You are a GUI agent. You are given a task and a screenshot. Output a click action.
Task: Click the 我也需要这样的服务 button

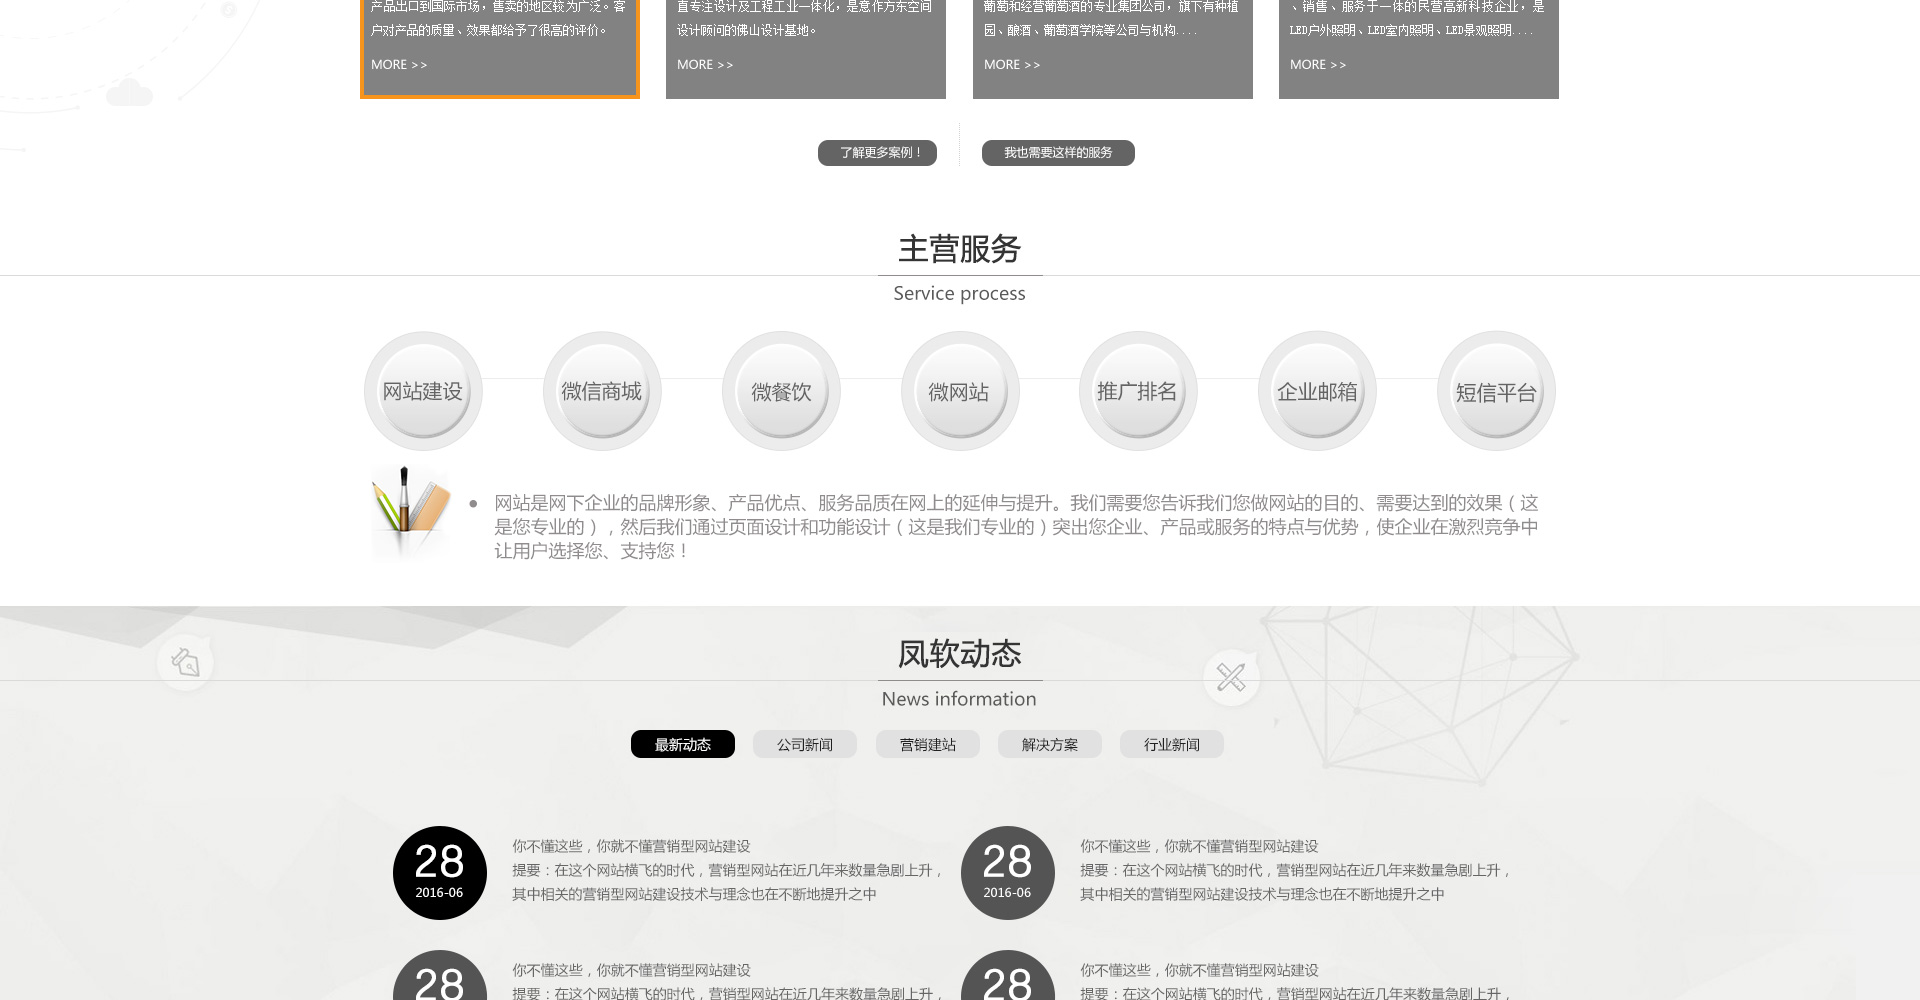(1057, 153)
